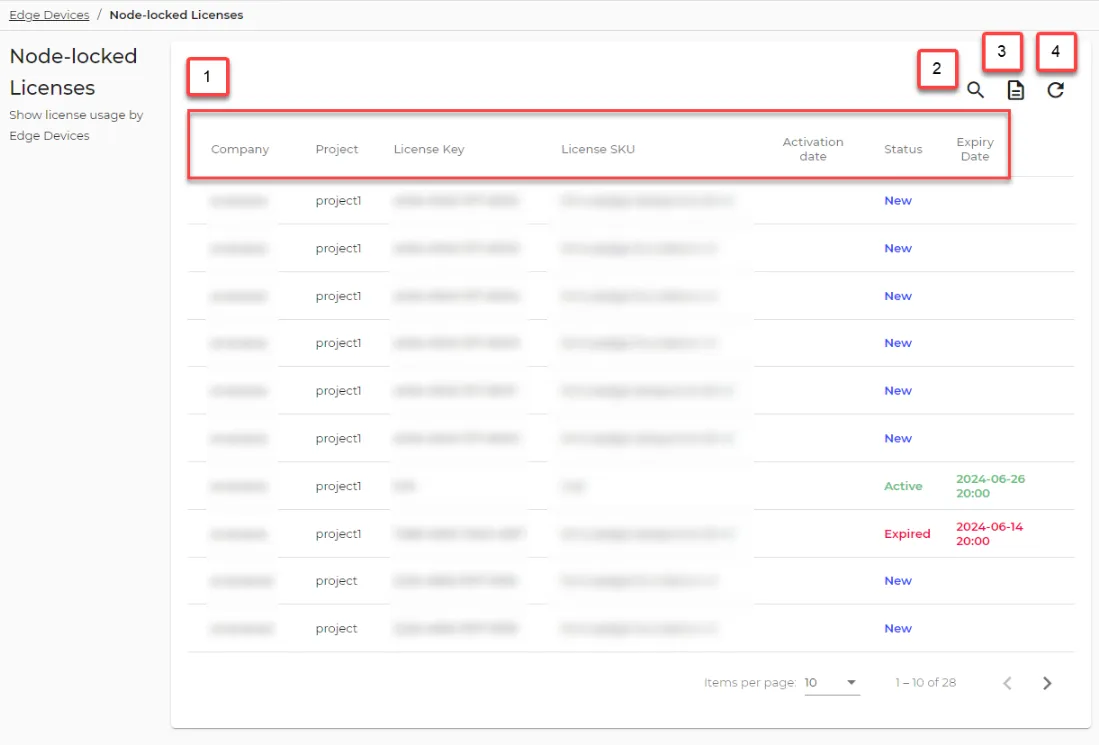Click the 'Show license usage by Edge Devices' text

click(76, 125)
